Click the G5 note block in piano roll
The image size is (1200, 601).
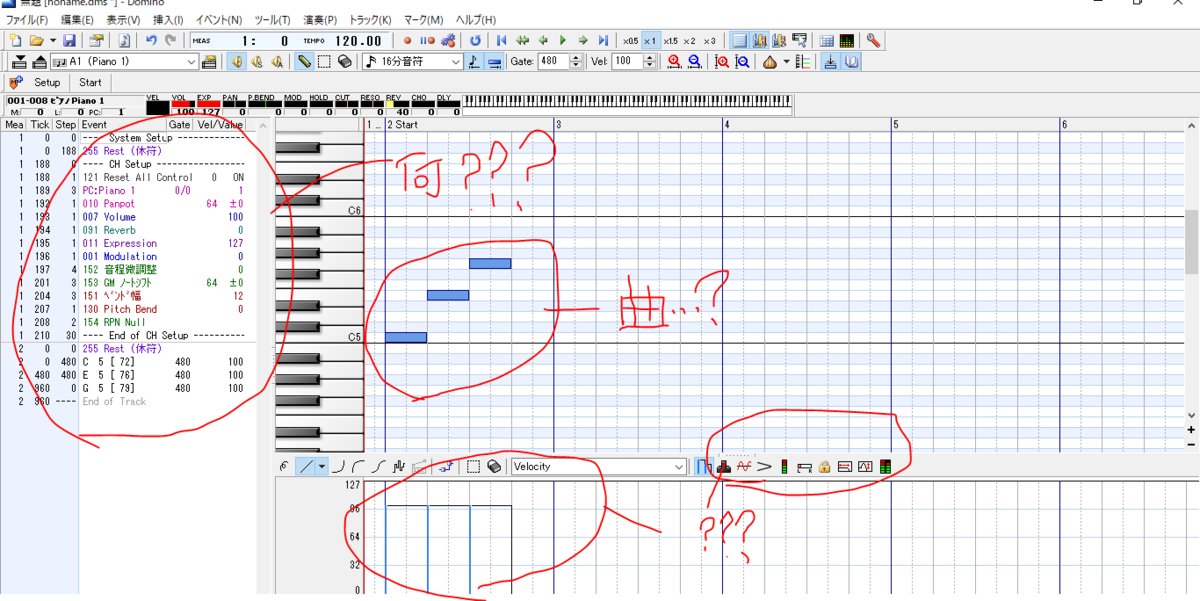point(490,264)
